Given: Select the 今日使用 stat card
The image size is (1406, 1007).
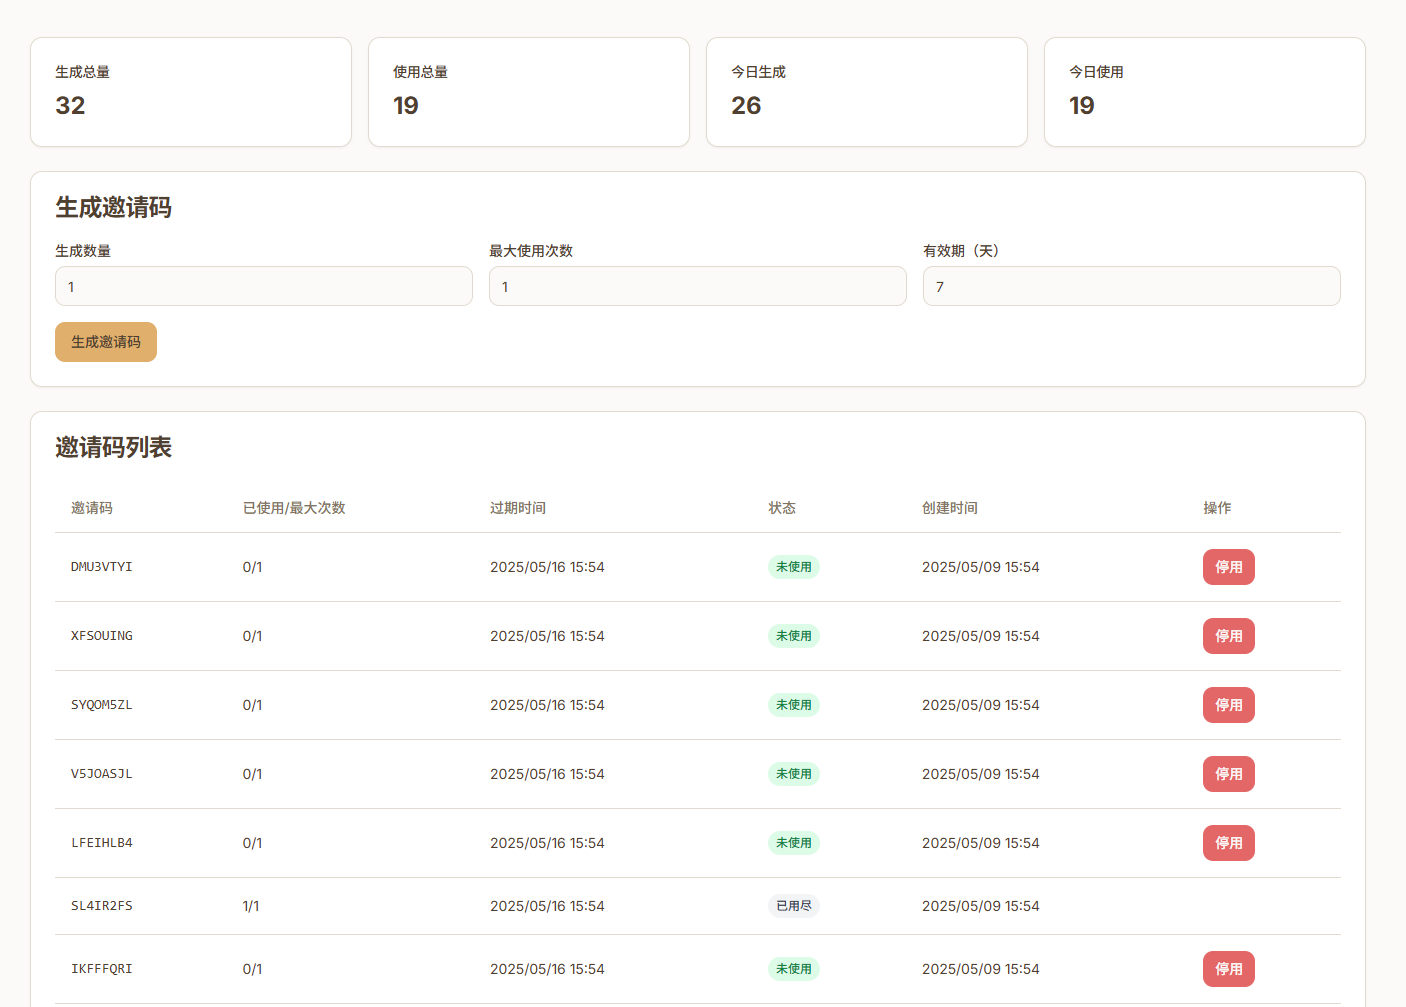Looking at the screenshot, I should pyautogui.click(x=1204, y=92).
